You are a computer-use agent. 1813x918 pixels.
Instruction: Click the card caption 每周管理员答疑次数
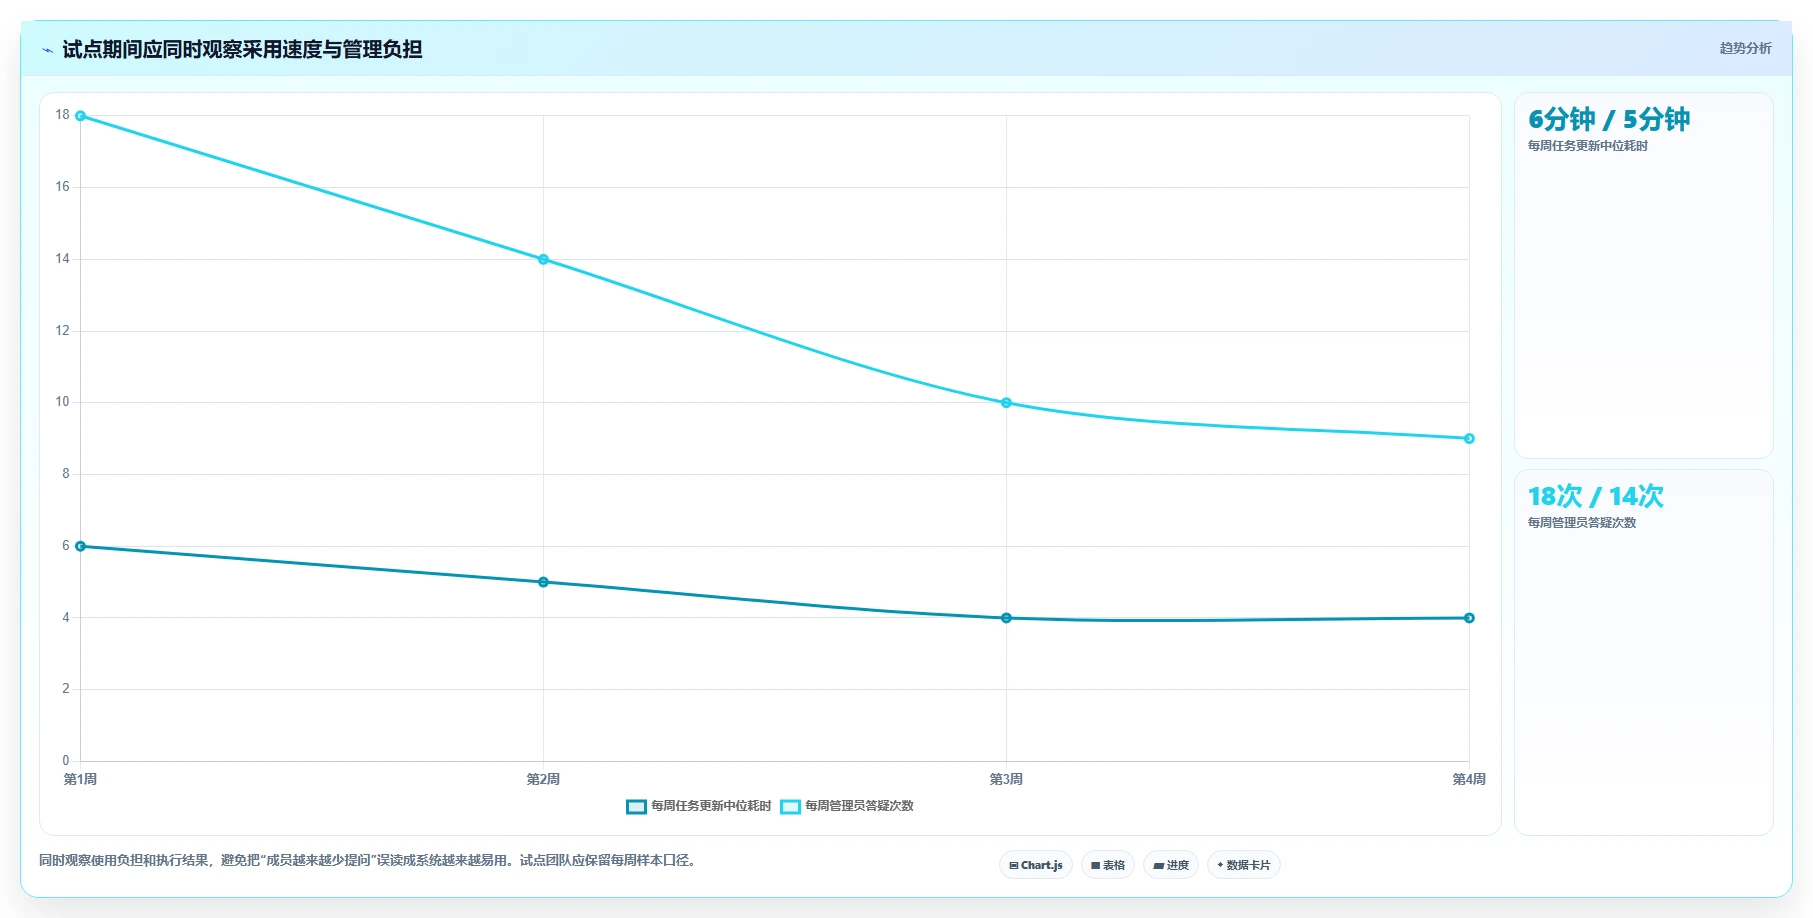pyautogui.click(x=1581, y=523)
